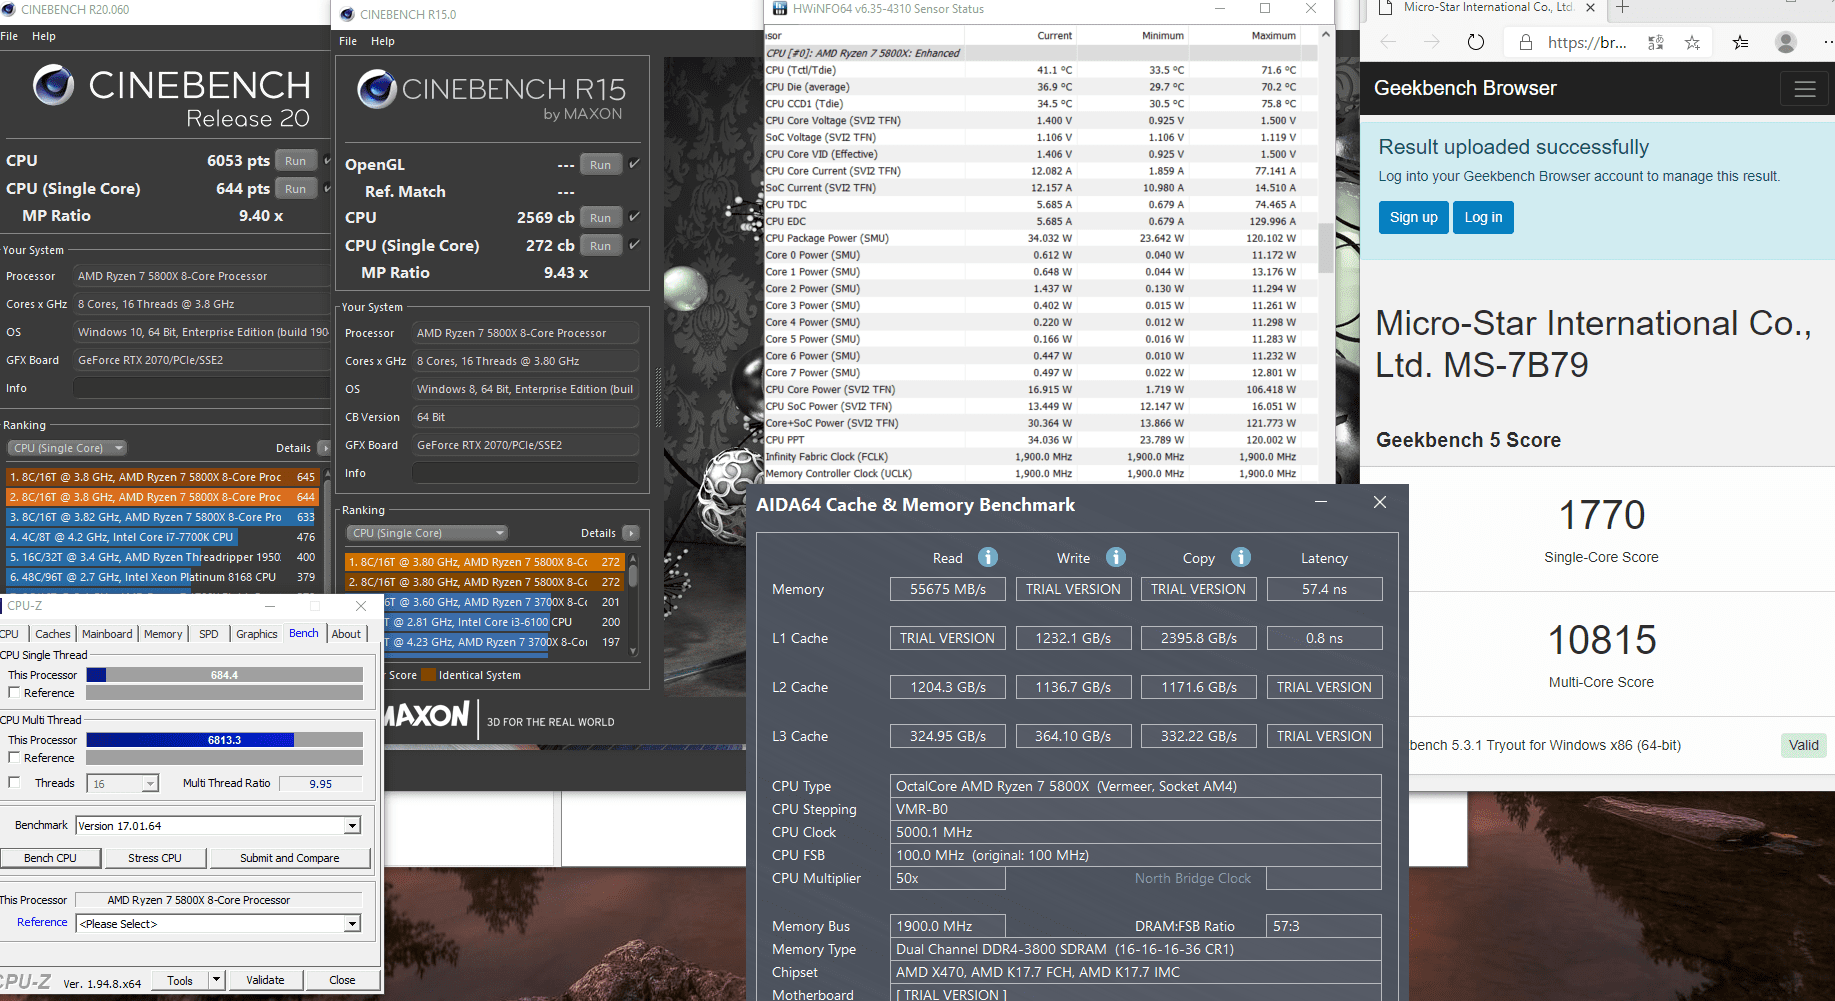Open the Edge favorites list icon
Image resolution: width=1835 pixels, height=1001 pixels.
click(1741, 43)
